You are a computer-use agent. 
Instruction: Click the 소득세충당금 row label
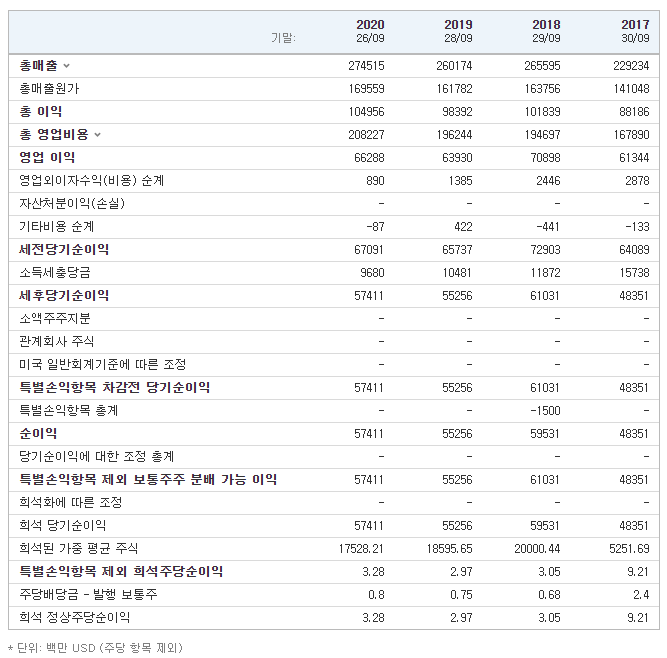55,272
